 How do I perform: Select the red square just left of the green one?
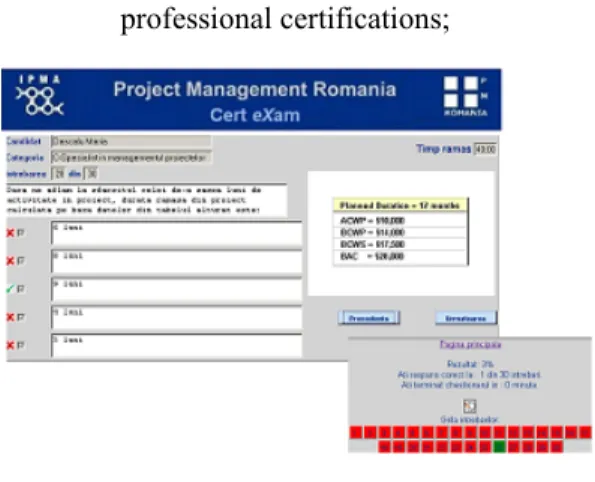click(x=485, y=447)
